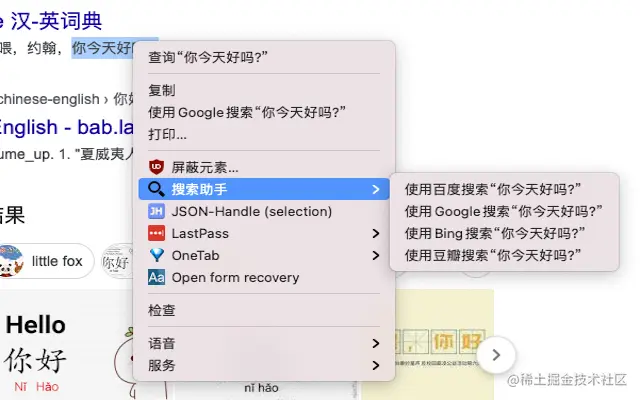Screen dimensions: 640x400
Task: Click the round next-arrow carousel button
Action: point(496,355)
